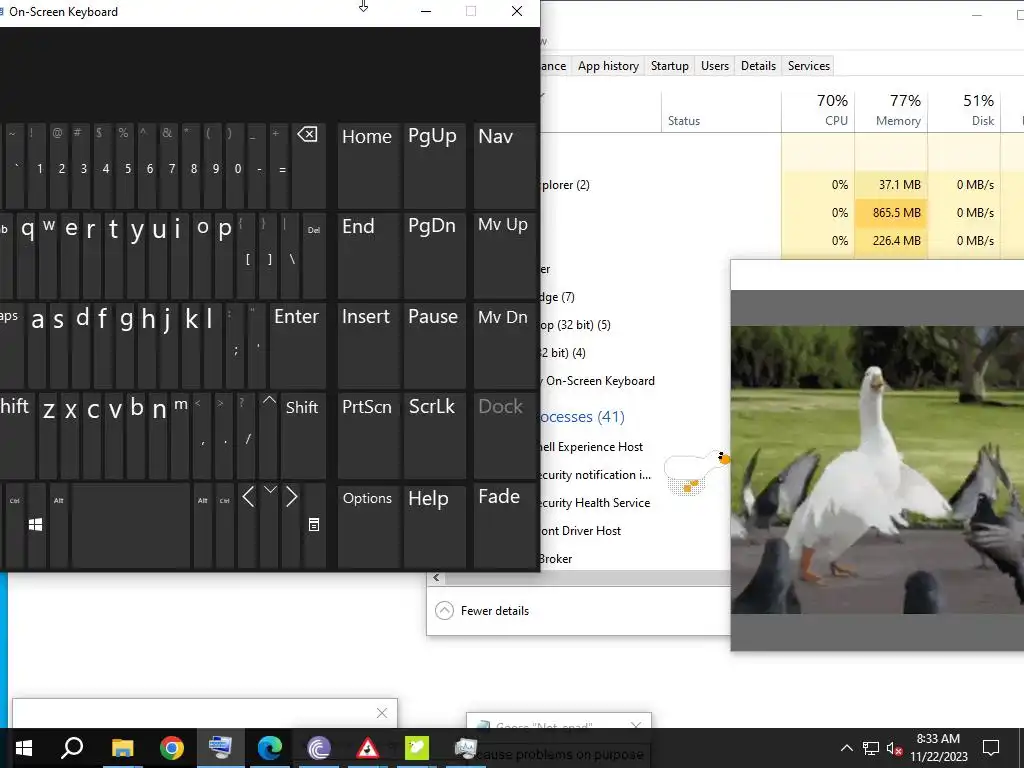Click the scrollbar left arrow in Task Manager
Screen dimensions: 1024x768
pyautogui.click(x=436, y=577)
